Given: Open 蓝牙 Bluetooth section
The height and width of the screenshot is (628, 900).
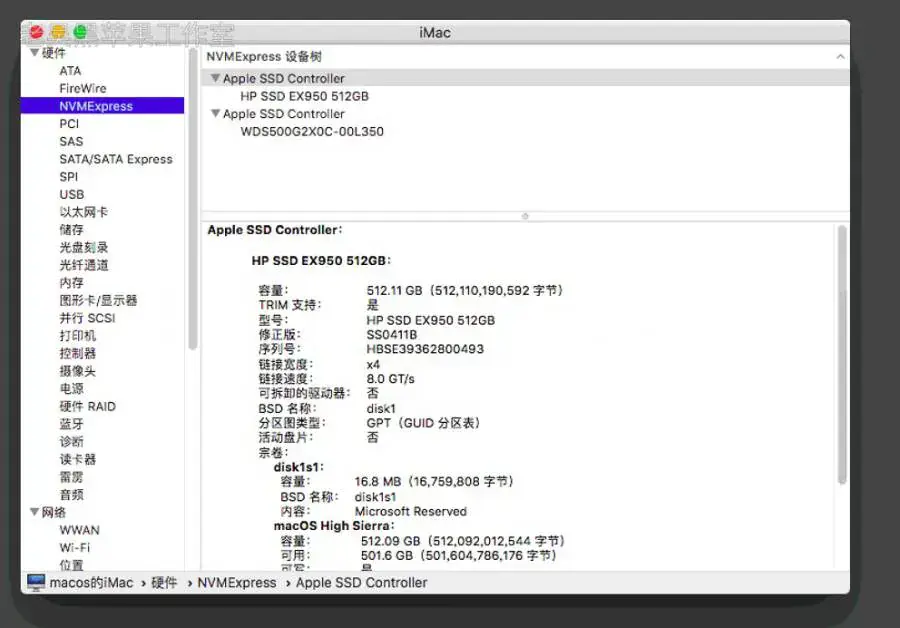Looking at the screenshot, I should click(71, 424).
